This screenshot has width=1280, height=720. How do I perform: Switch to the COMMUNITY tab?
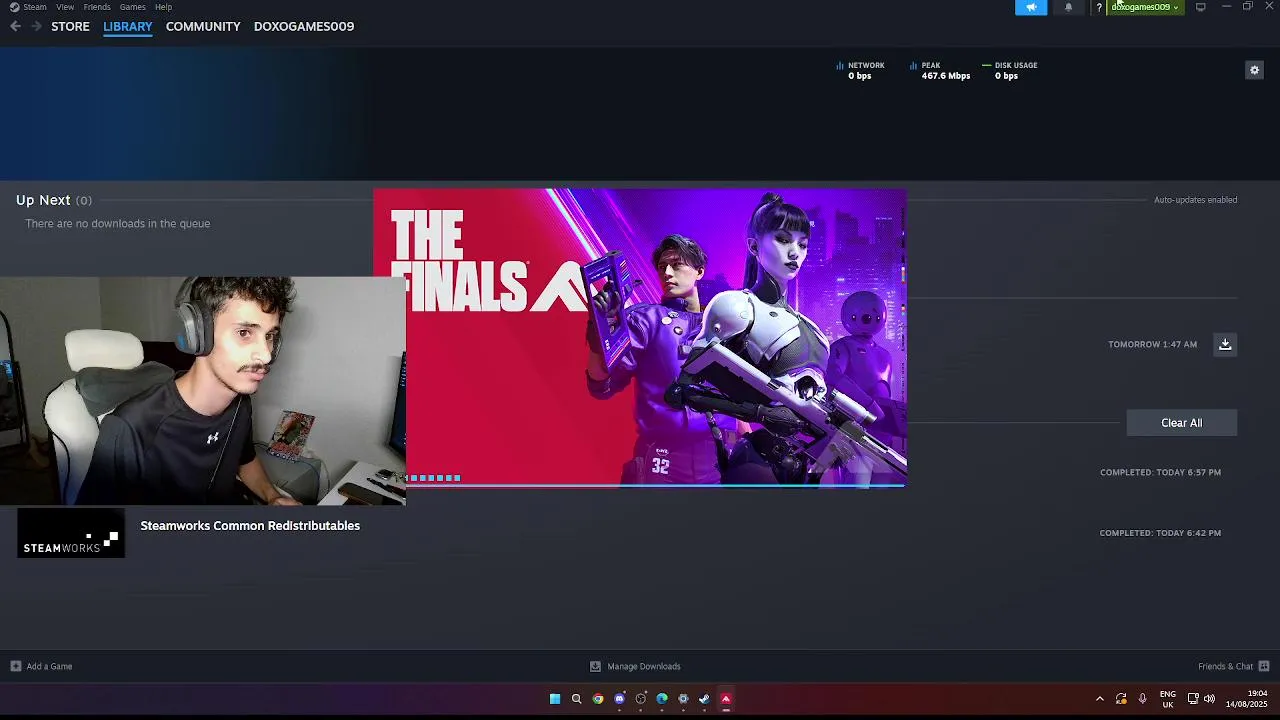[x=203, y=26]
